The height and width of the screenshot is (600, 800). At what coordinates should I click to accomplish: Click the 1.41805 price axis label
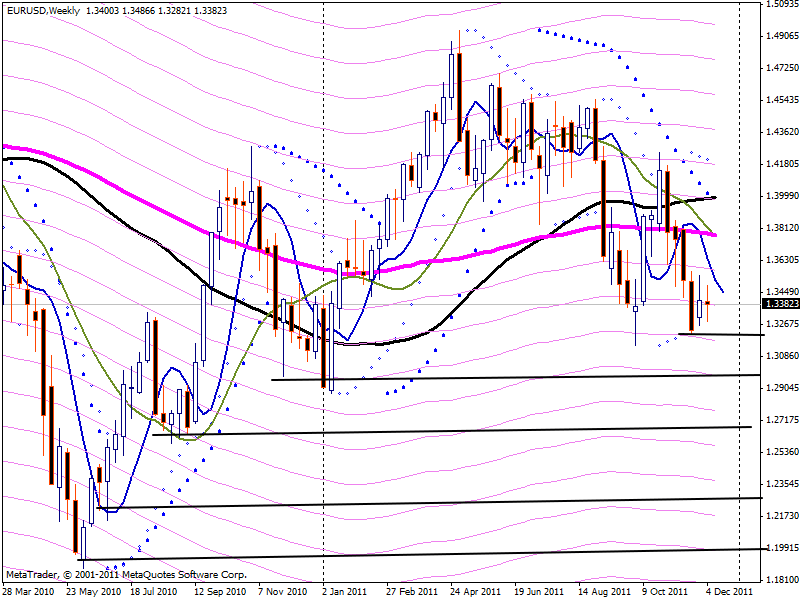[x=782, y=164]
